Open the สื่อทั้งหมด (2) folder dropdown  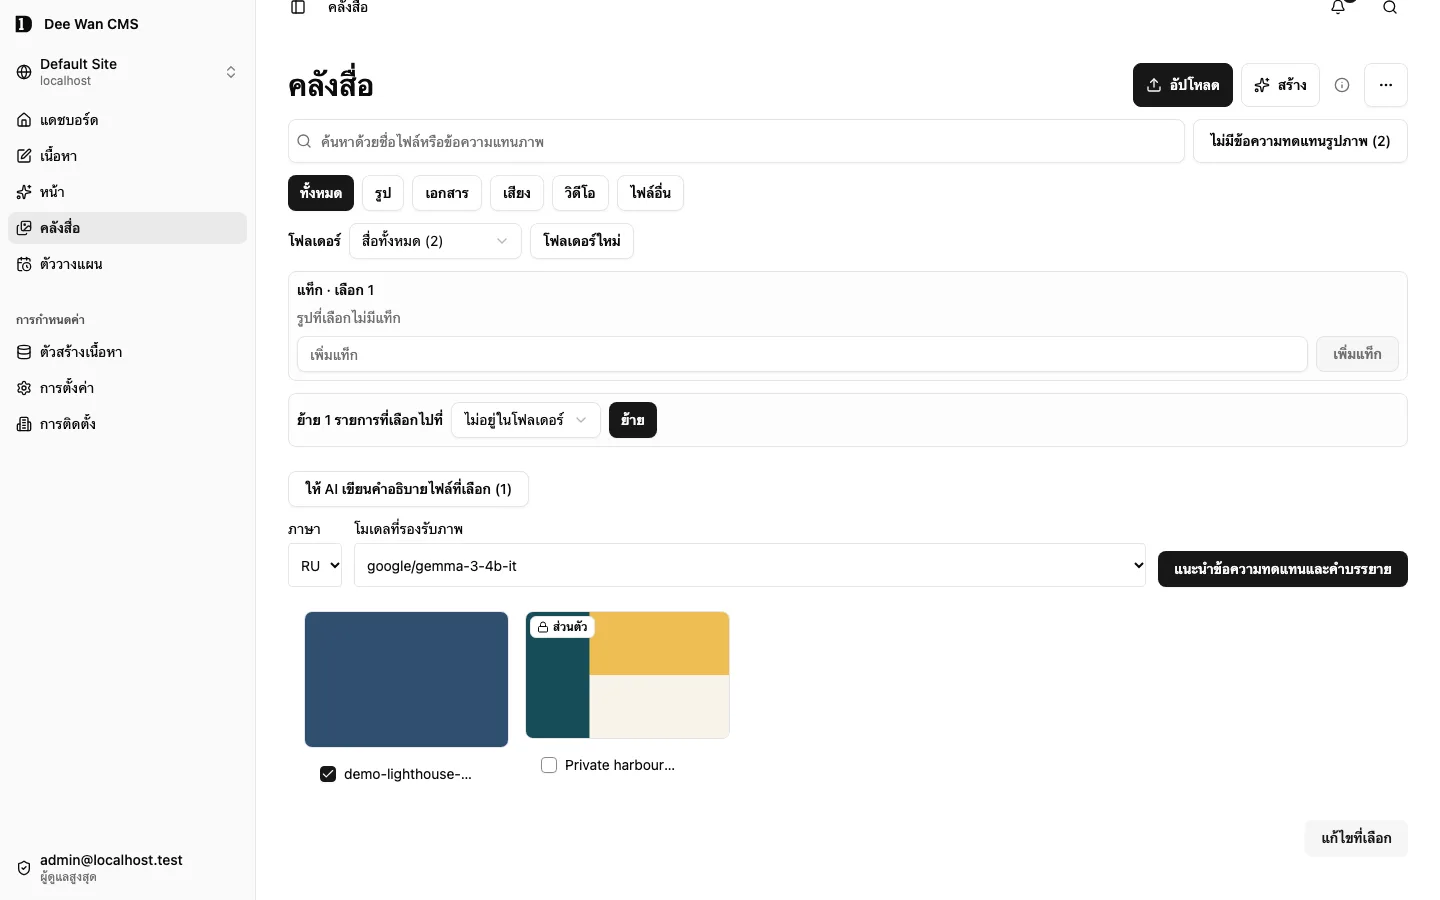click(435, 241)
